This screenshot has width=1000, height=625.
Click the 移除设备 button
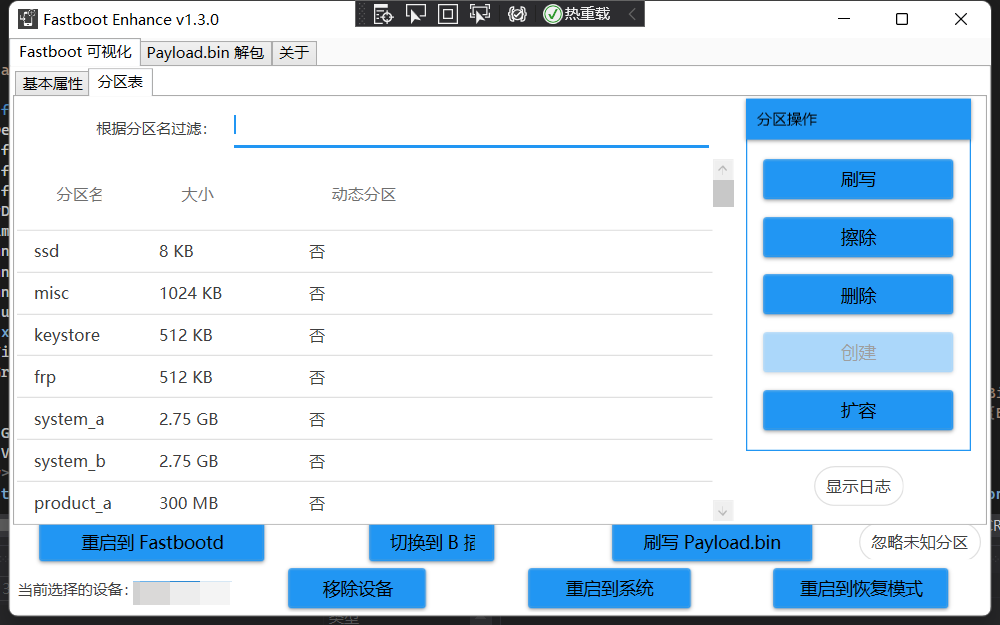click(357, 589)
